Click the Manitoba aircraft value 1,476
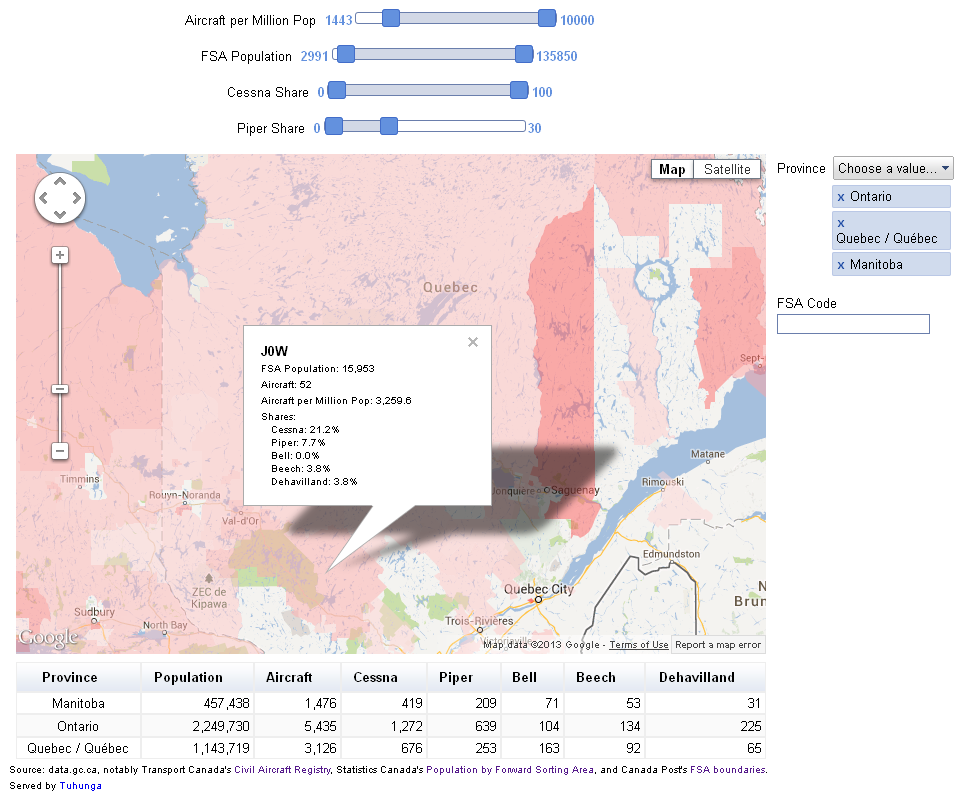The image size is (969, 801). [x=320, y=703]
